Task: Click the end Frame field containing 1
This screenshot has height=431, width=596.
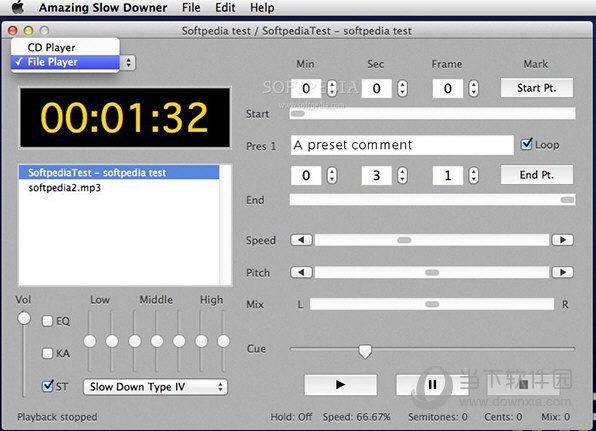Action: coord(447,175)
